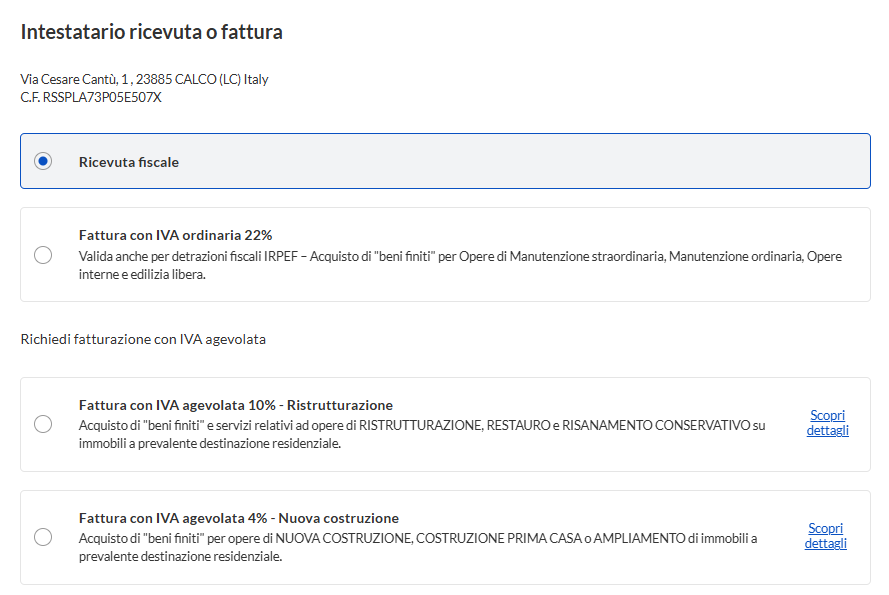Click the RISTRUTTURAZIONE, RESTAURO description text

point(422,434)
